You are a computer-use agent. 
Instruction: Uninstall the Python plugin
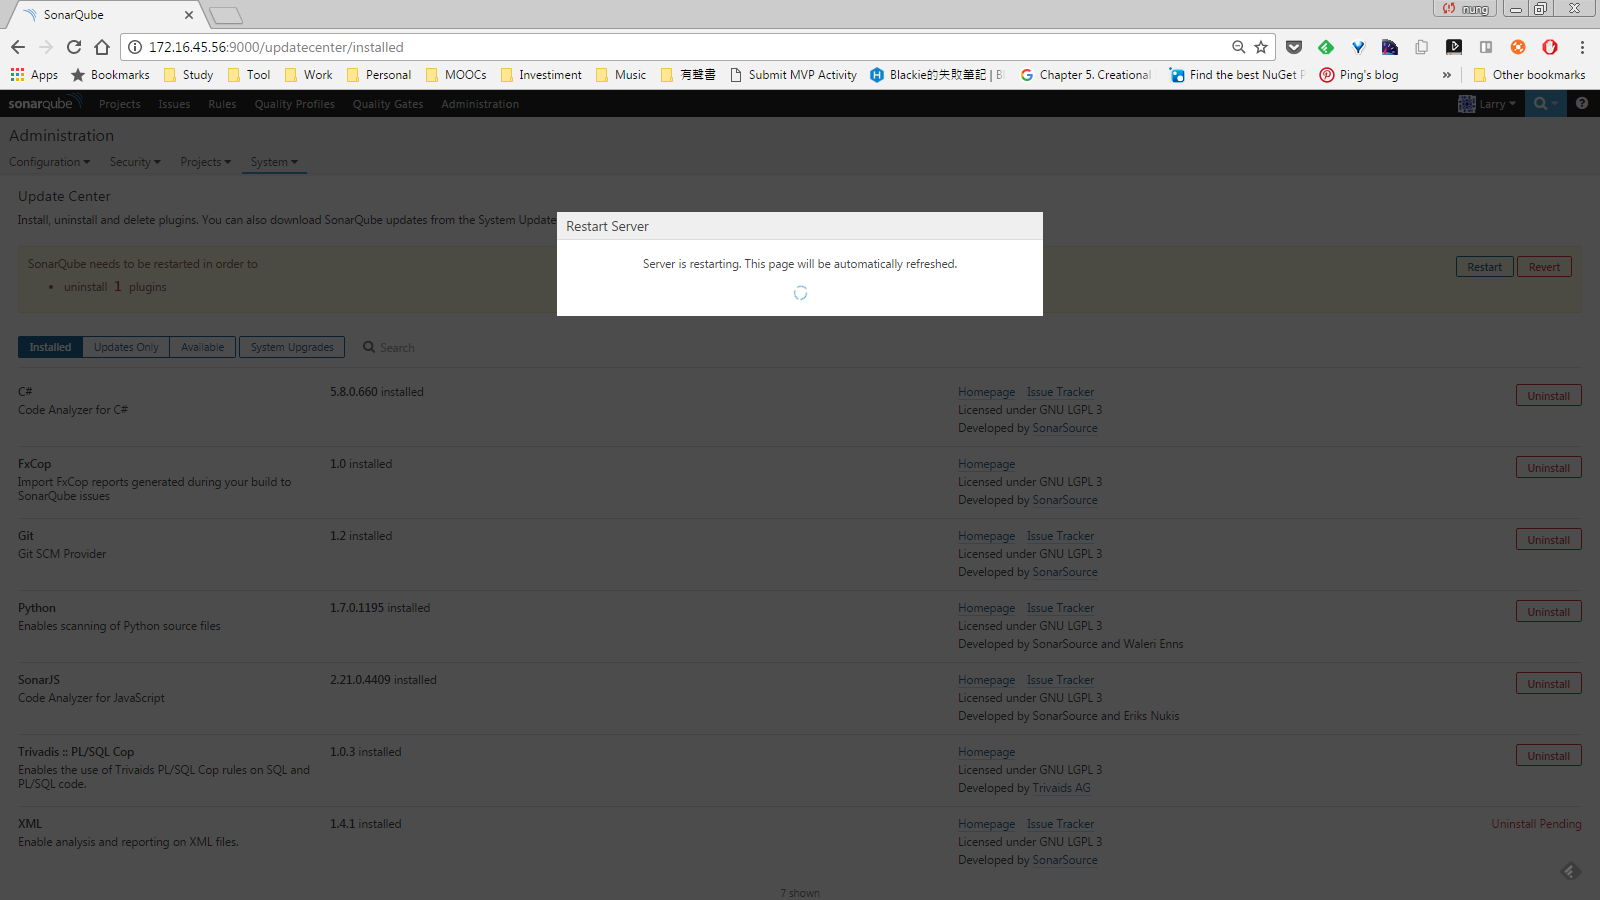point(1548,612)
